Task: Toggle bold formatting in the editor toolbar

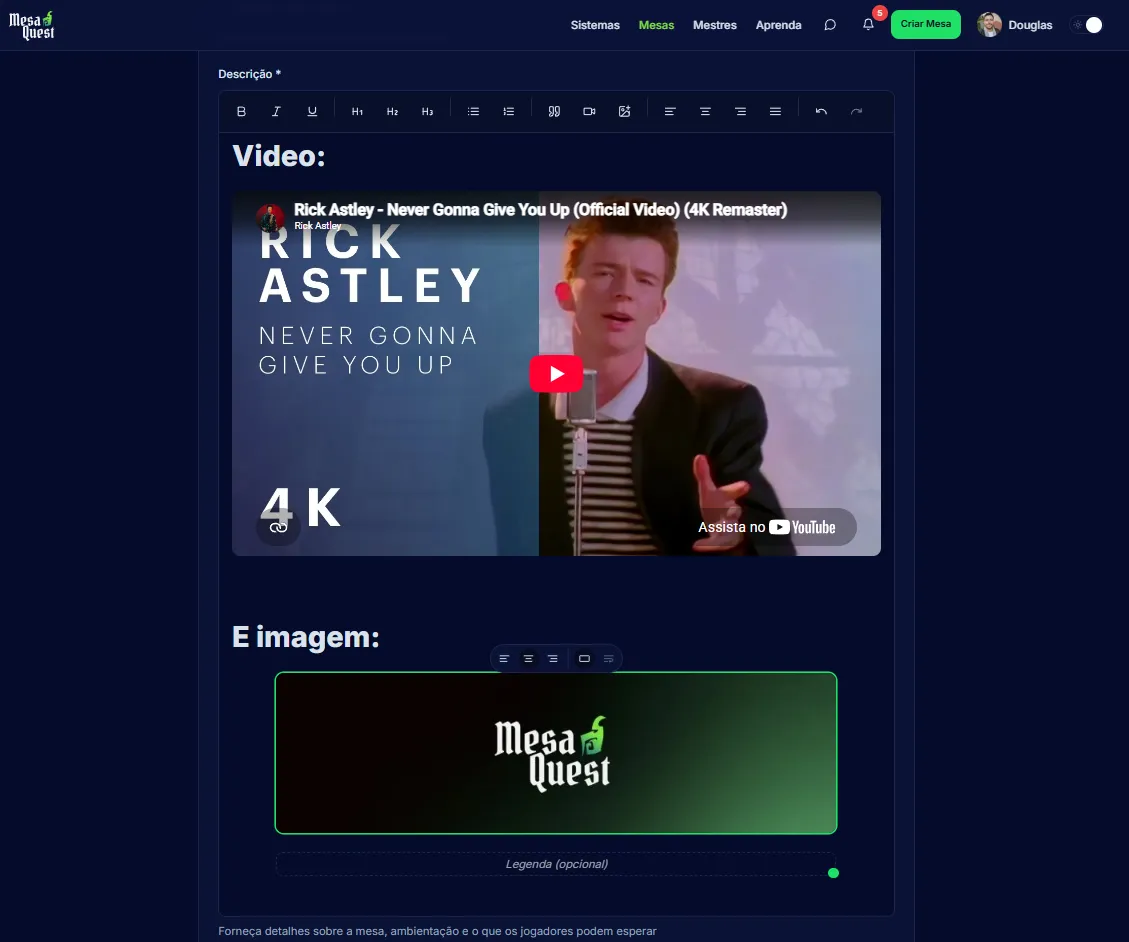Action: click(x=241, y=112)
